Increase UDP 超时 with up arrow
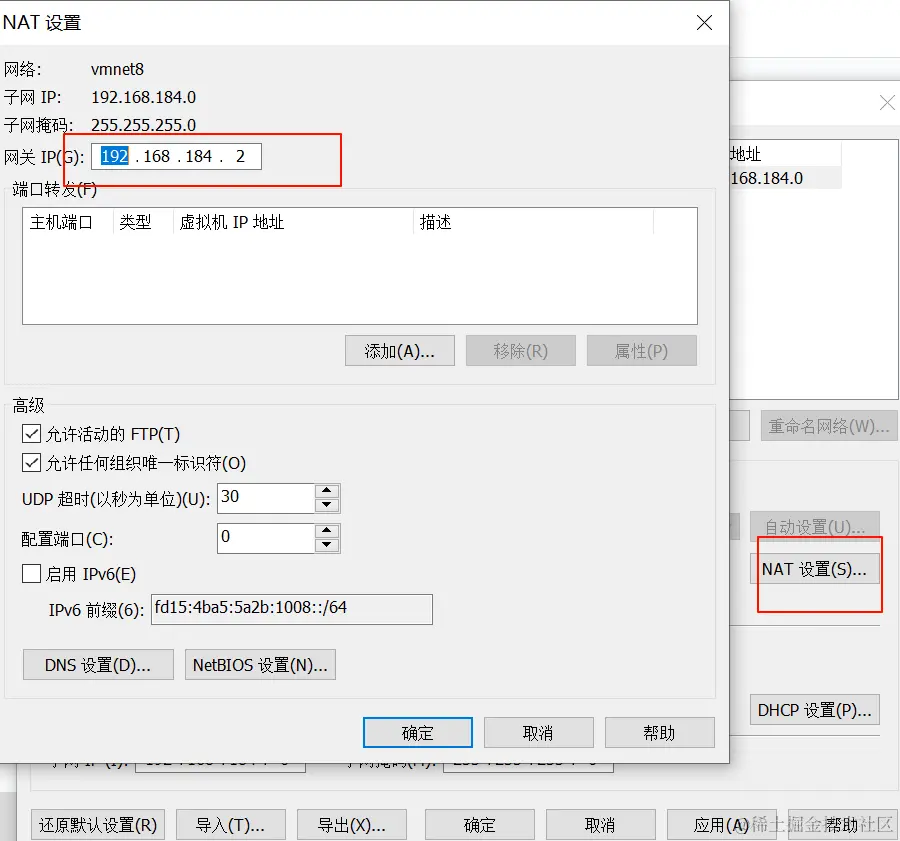This screenshot has height=841, width=900. point(327,491)
